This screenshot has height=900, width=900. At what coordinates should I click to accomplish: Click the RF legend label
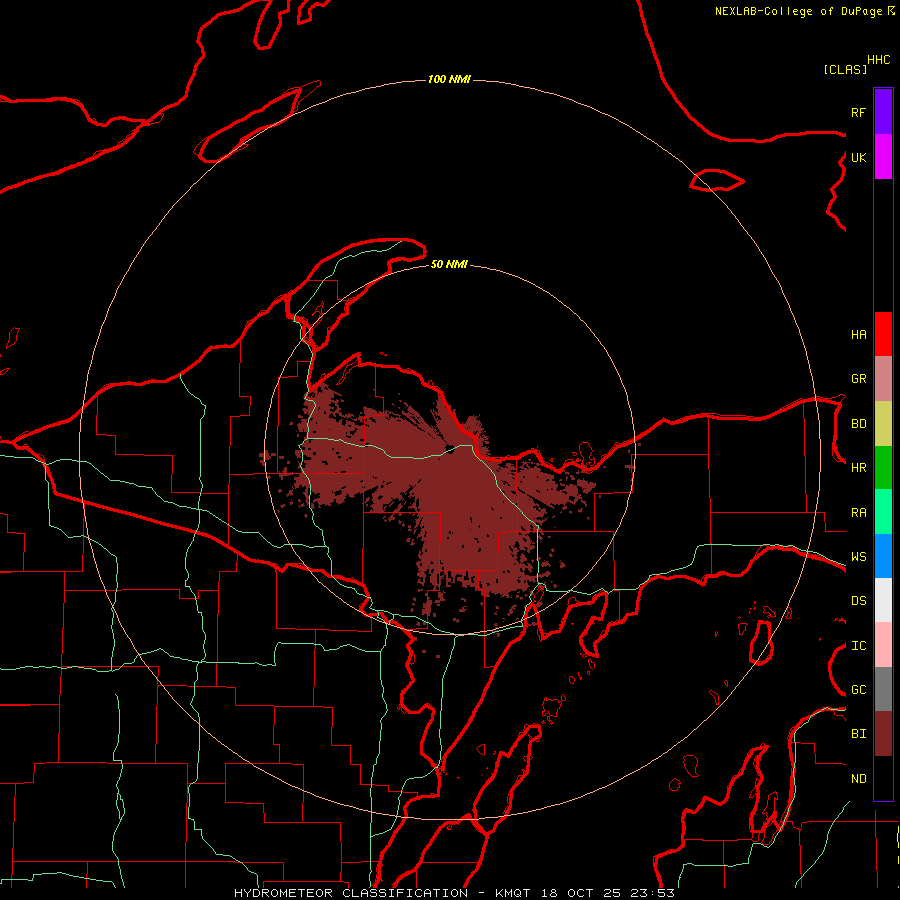pos(858,112)
